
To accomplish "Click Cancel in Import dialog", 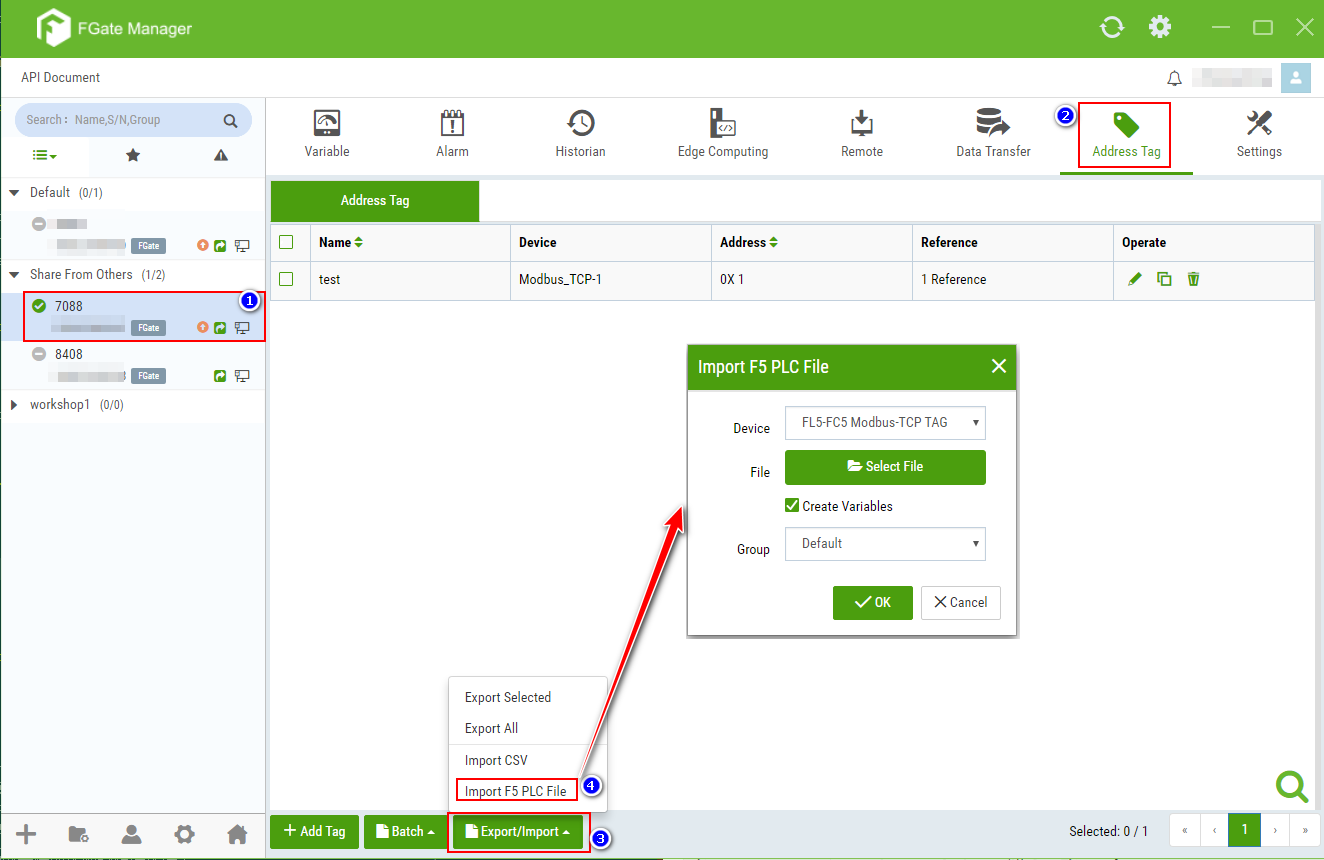I will pyautogui.click(x=961, y=602).
